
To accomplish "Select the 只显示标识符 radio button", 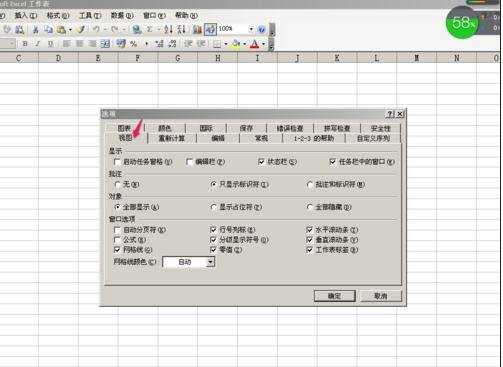I will click(213, 184).
